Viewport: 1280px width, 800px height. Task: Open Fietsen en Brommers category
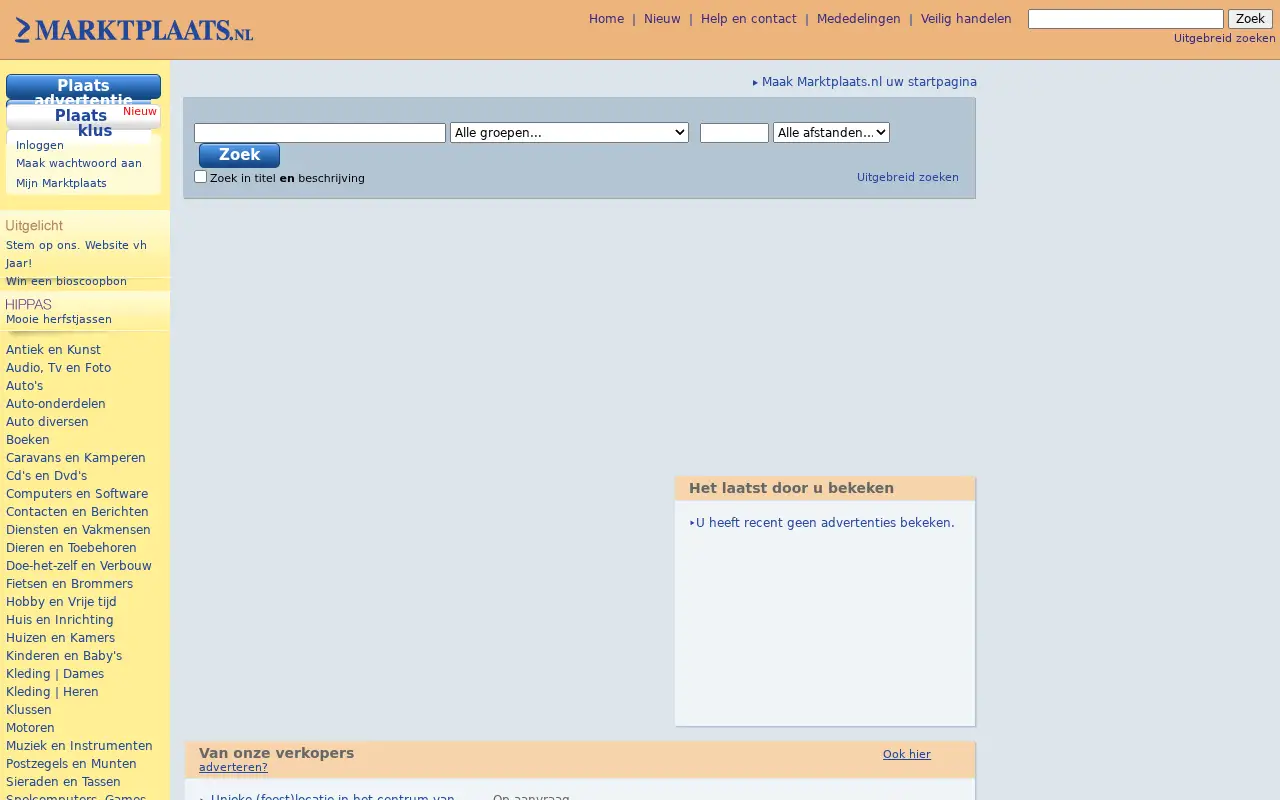pos(69,584)
